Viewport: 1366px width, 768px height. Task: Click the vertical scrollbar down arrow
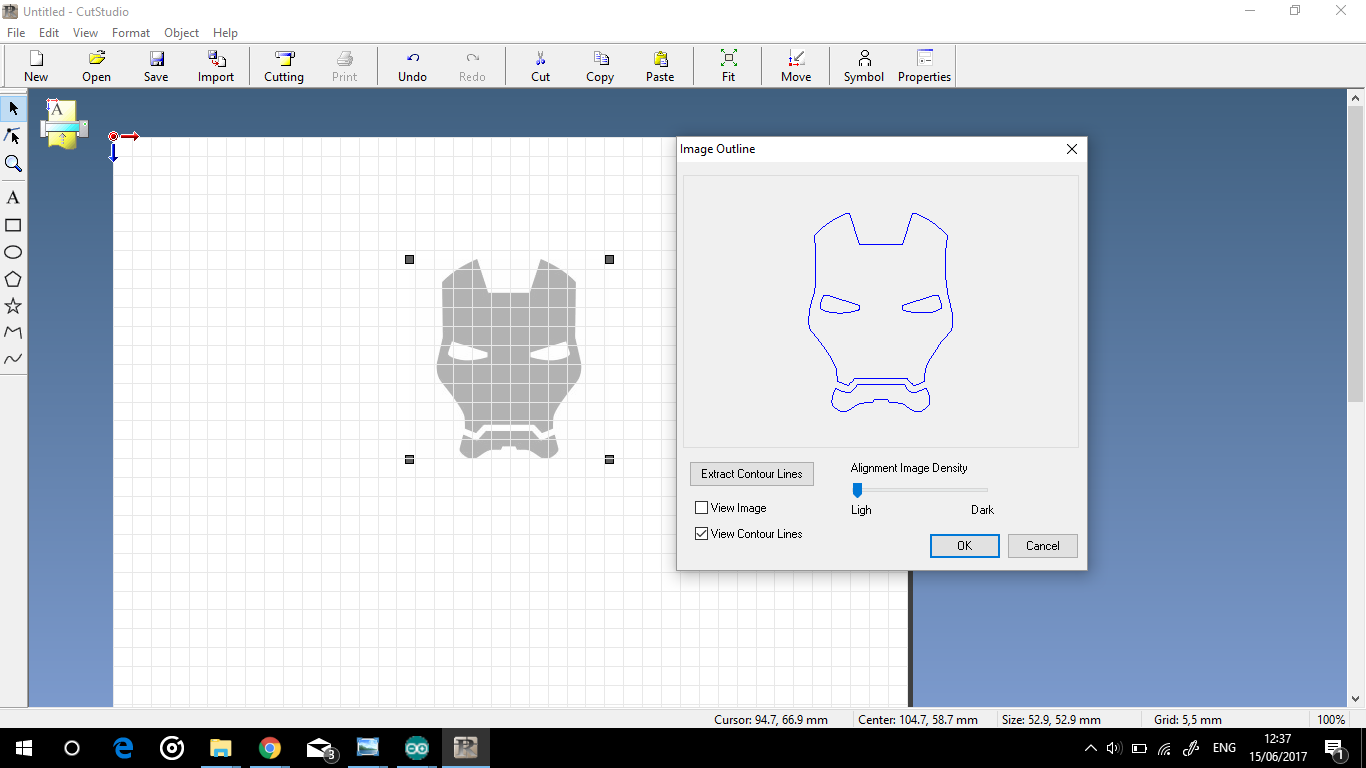point(1357,699)
